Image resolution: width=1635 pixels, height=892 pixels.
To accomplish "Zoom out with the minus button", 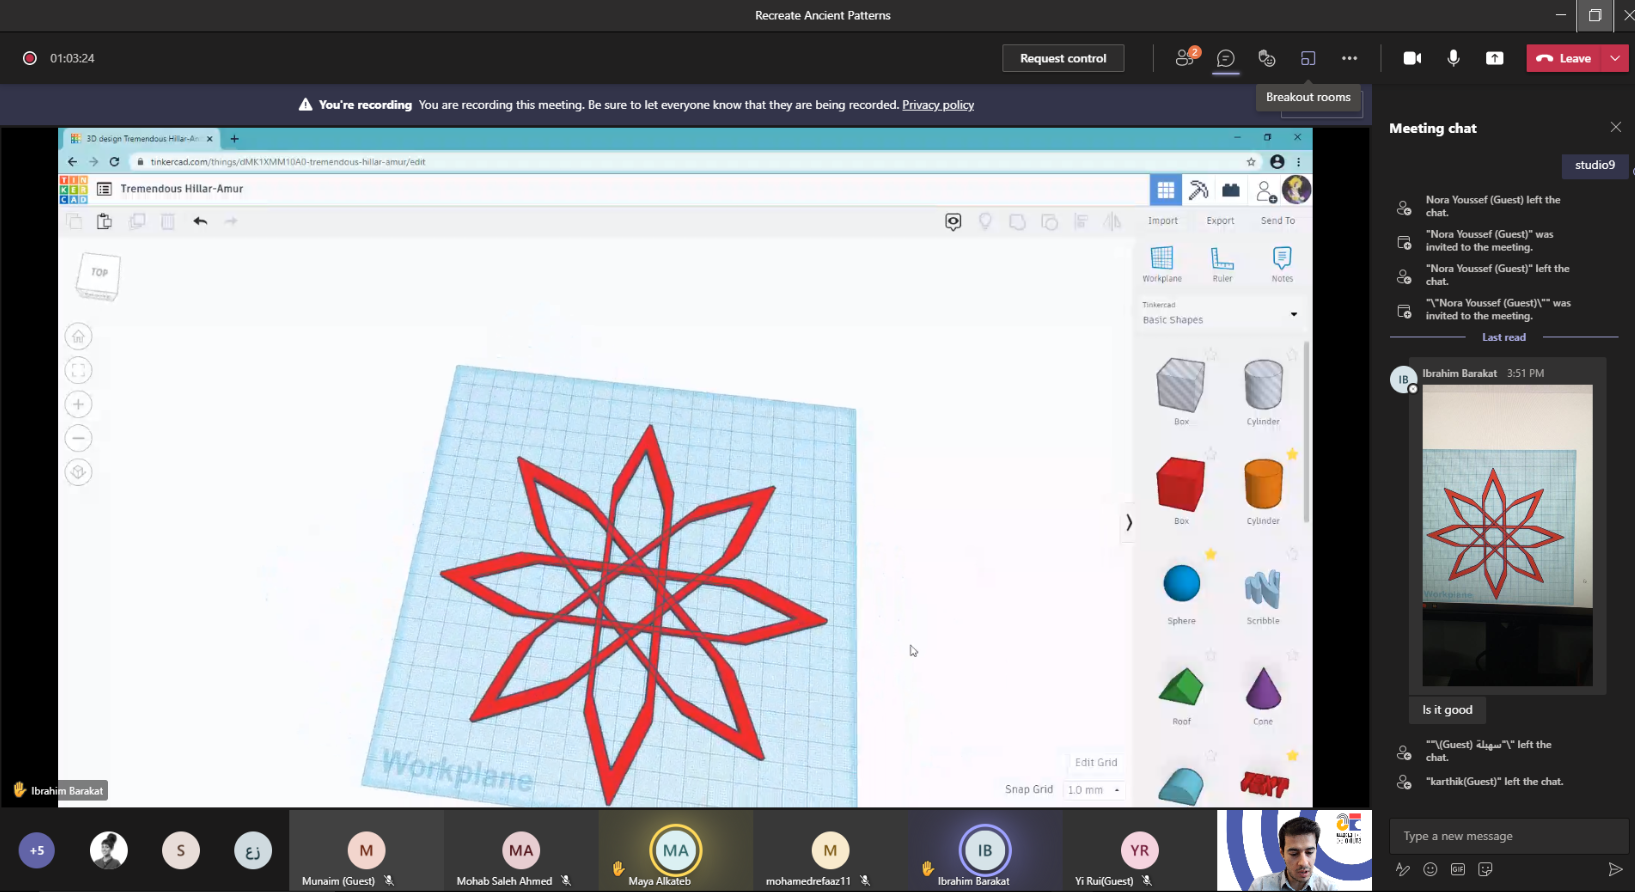I will [x=79, y=438].
